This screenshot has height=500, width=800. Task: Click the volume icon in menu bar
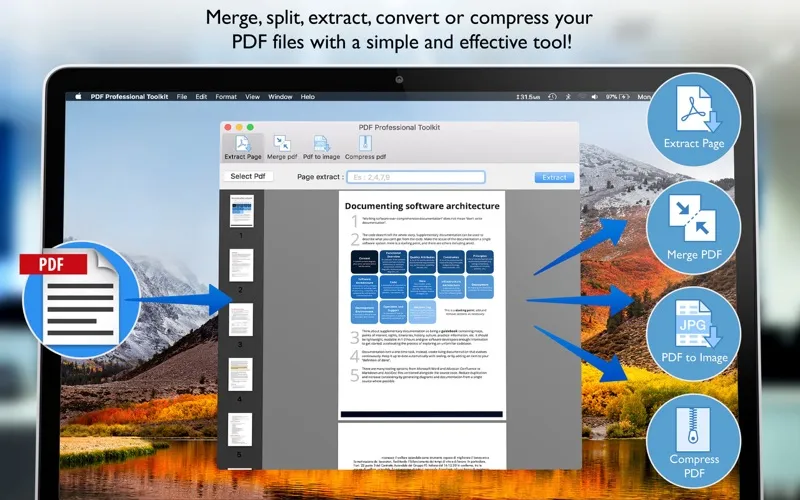[594, 96]
